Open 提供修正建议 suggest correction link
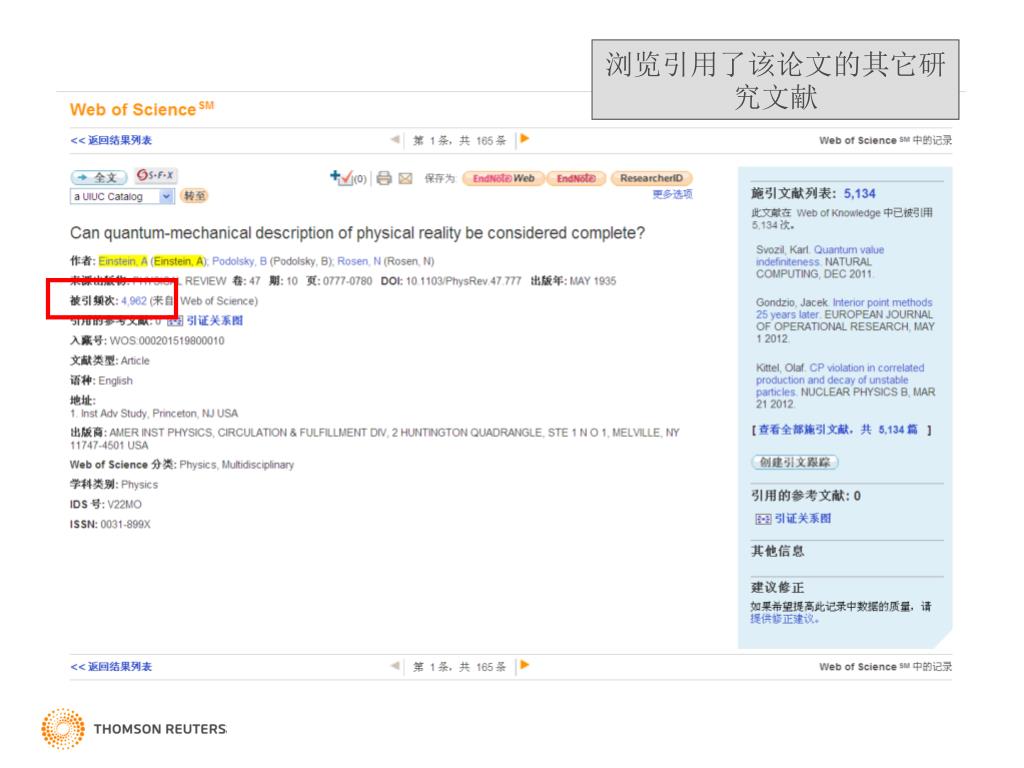Screen dimensions: 1024x768 784,619
